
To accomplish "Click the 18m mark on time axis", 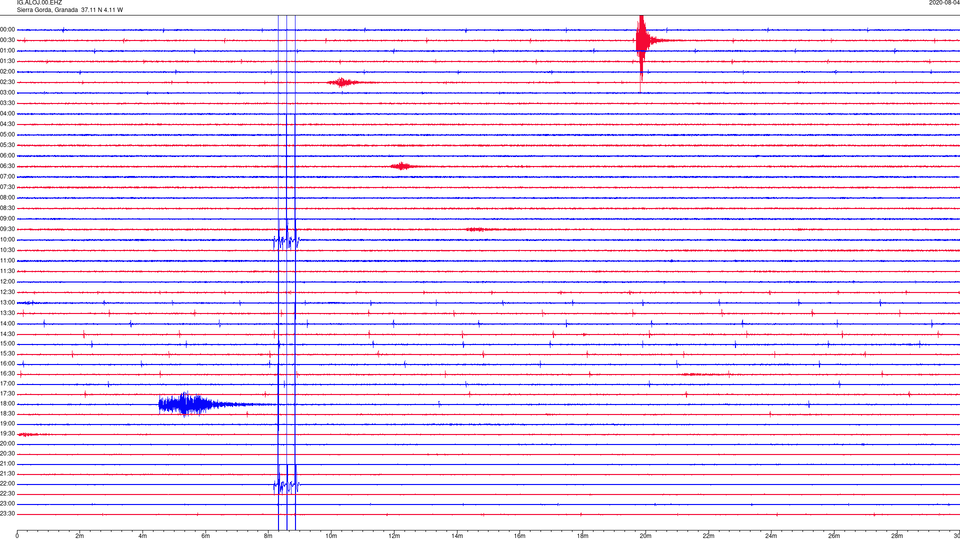I will 582,536.
